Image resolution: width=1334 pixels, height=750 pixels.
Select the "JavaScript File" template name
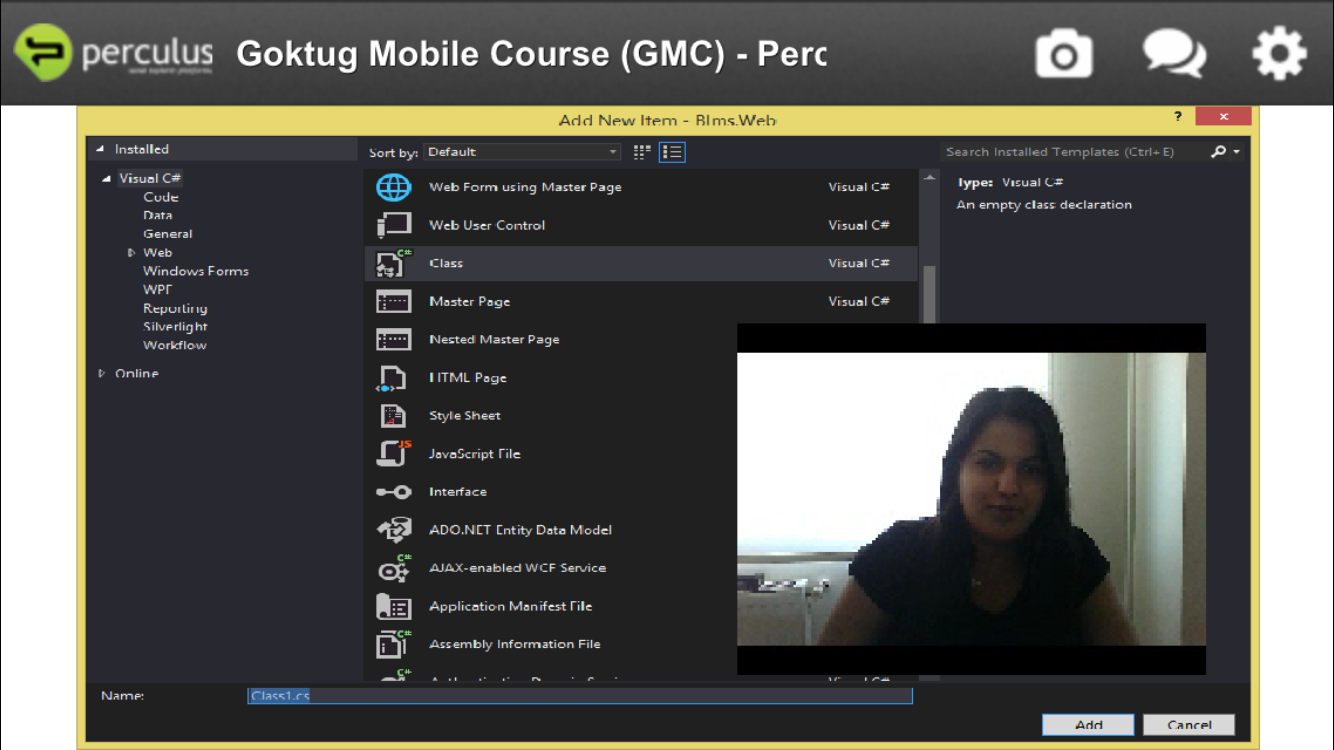tap(475, 454)
